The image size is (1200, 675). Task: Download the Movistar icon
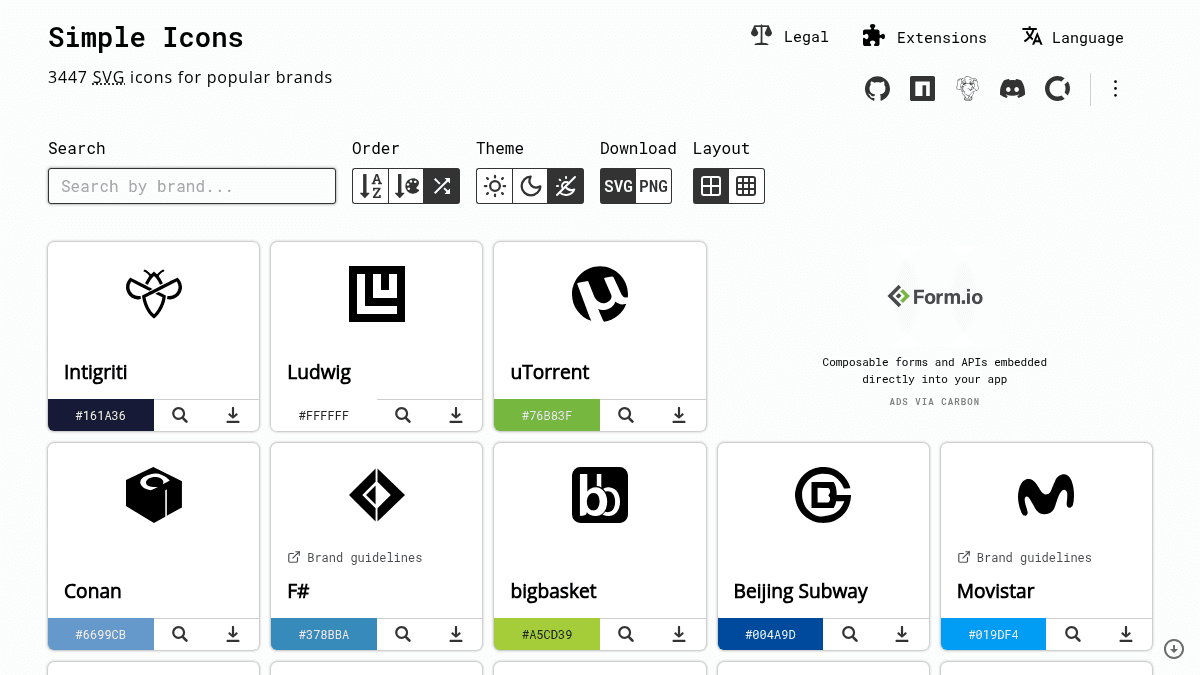(1125, 634)
